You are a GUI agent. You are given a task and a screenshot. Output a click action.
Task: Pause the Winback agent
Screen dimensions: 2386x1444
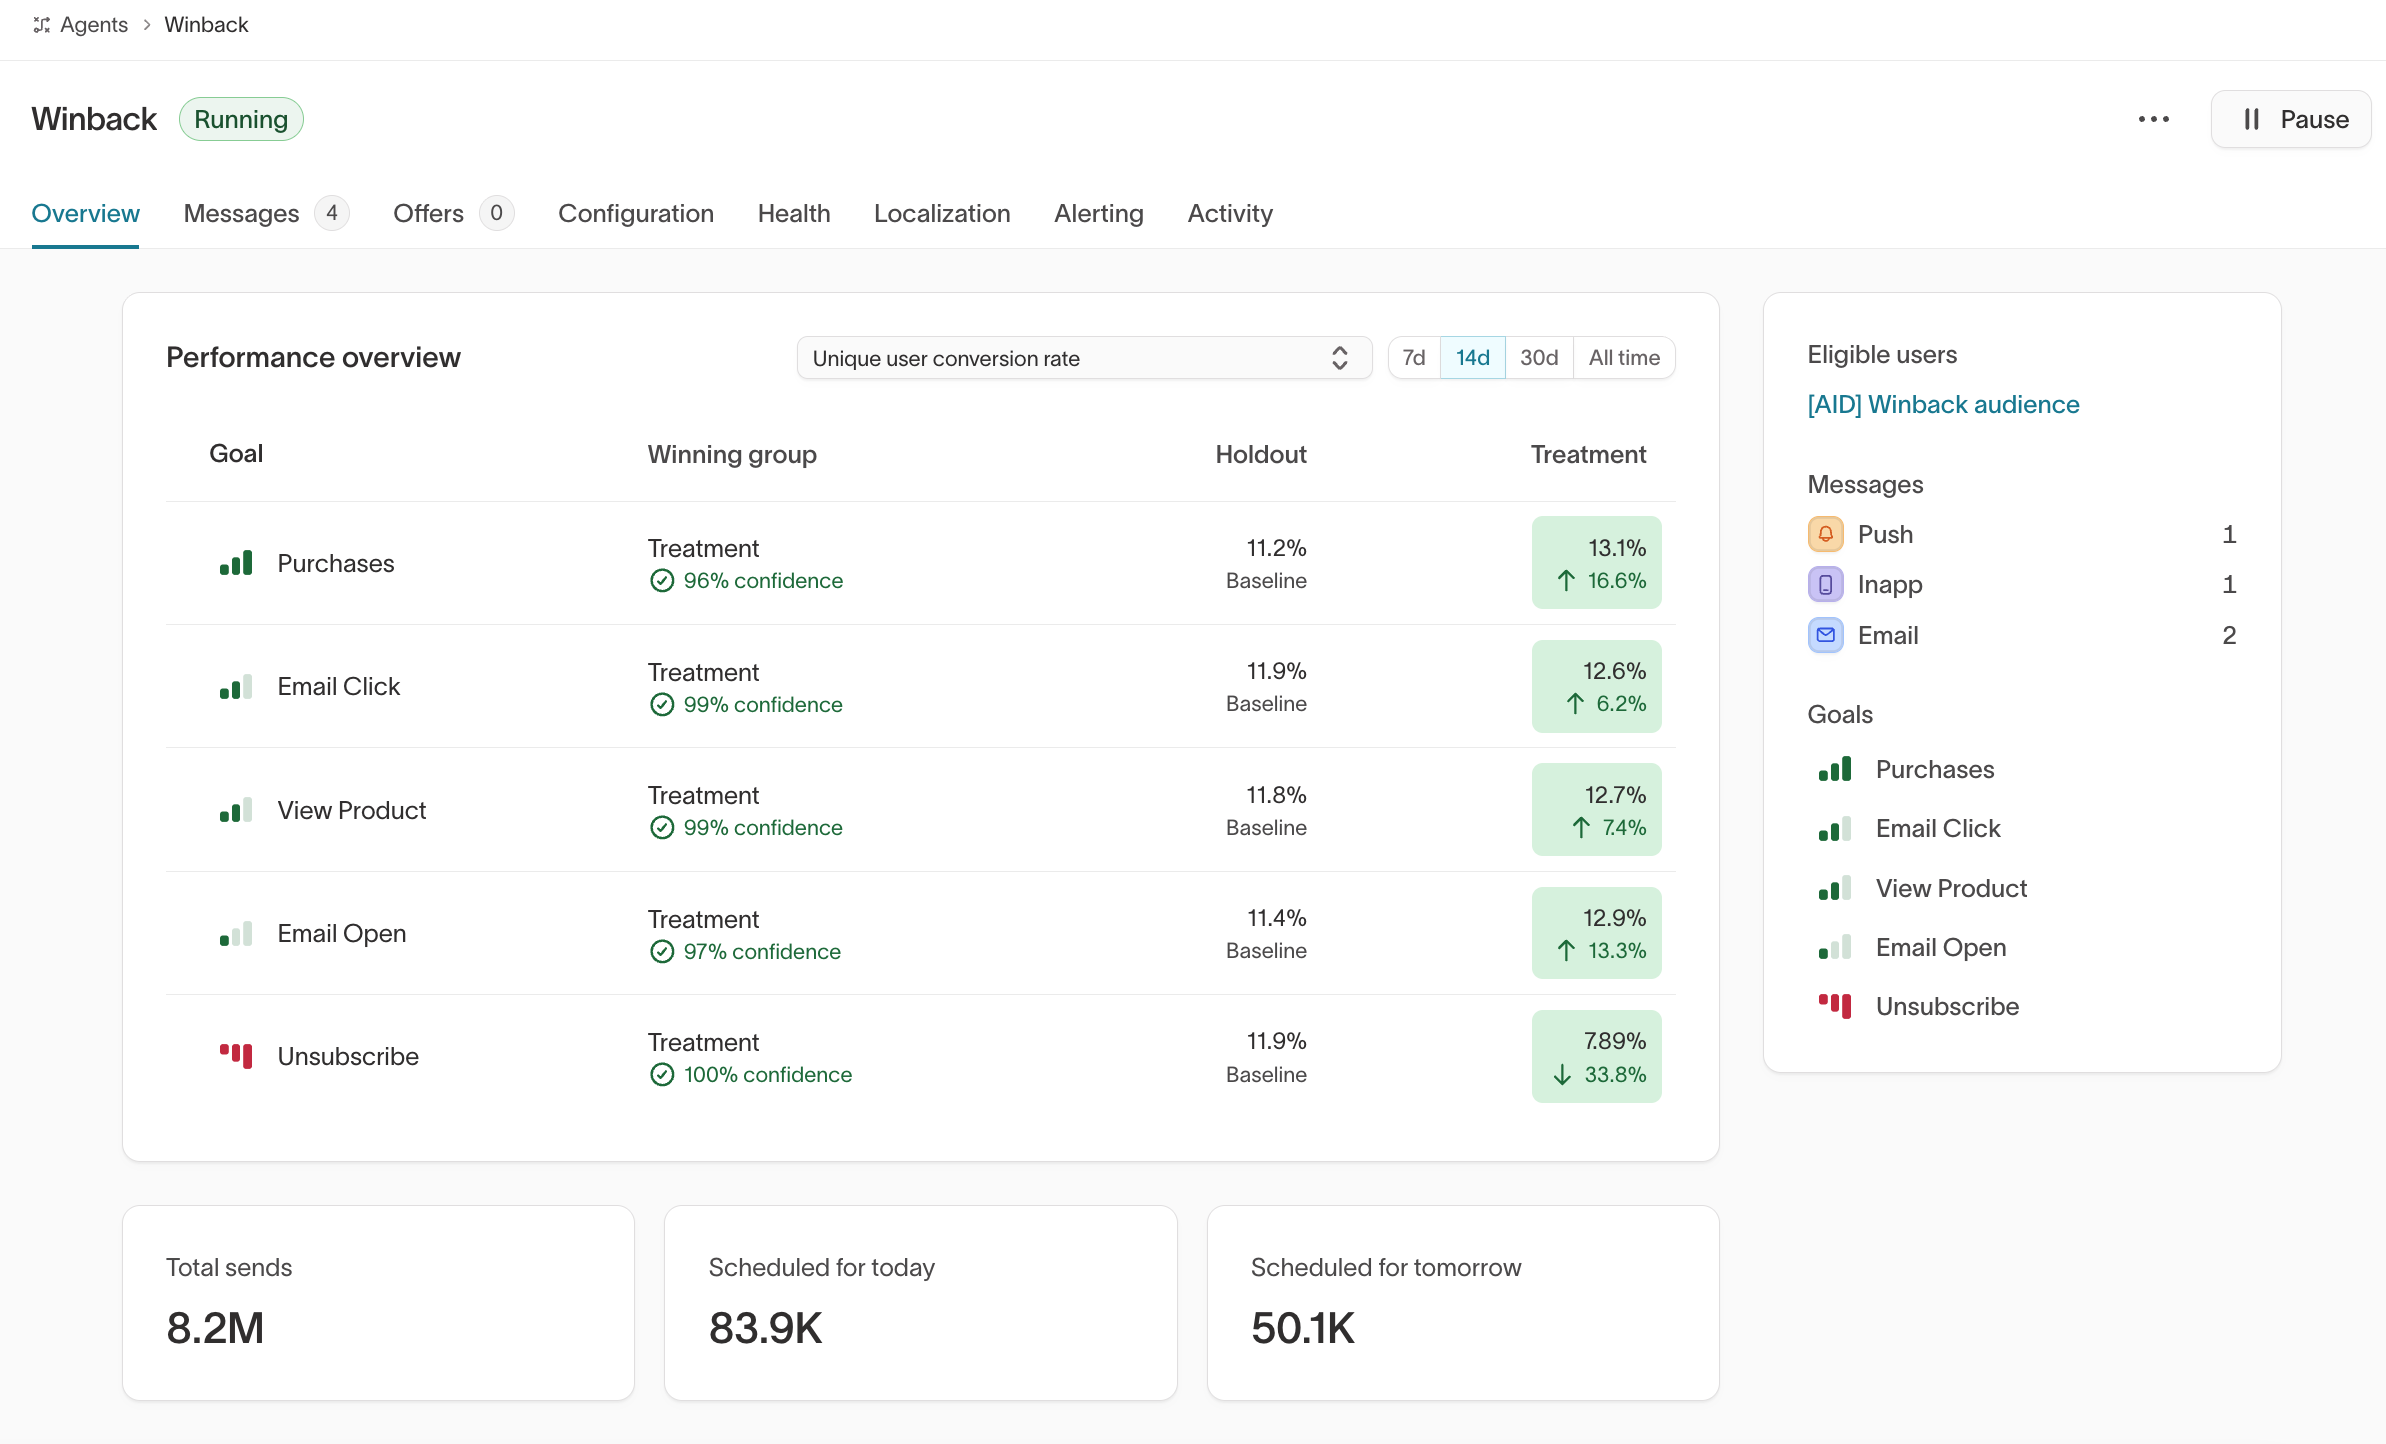pos(2291,119)
